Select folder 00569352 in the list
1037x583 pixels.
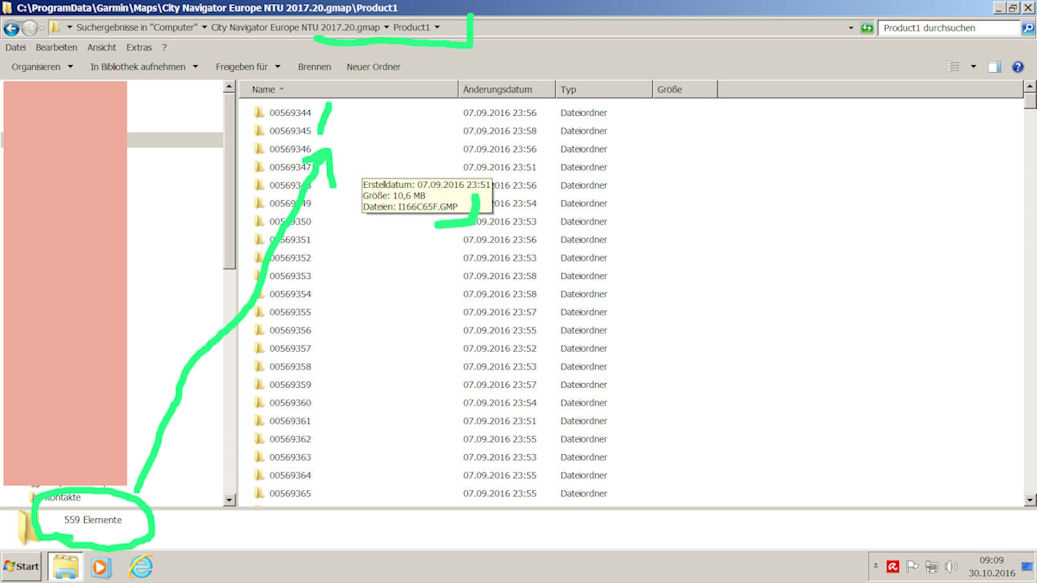coord(290,258)
